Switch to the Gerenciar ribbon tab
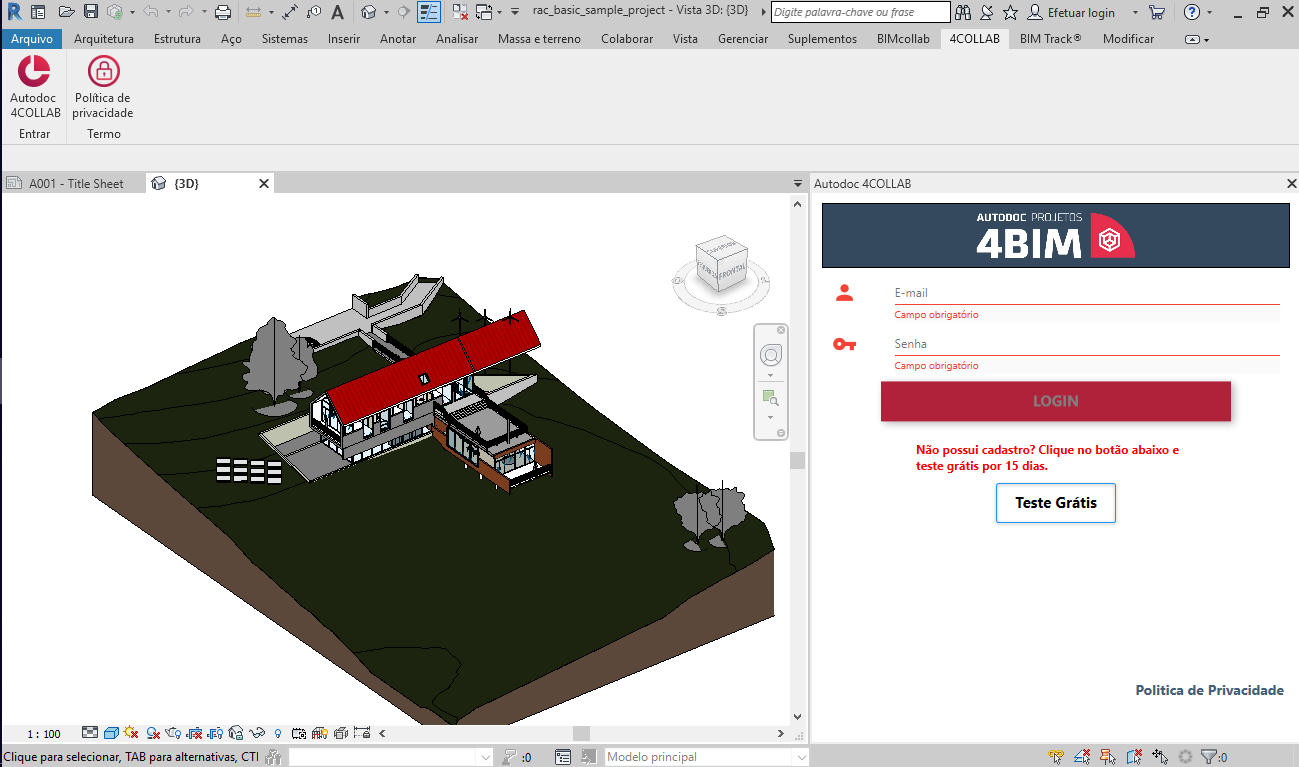The image size is (1299, 767). tap(743, 39)
